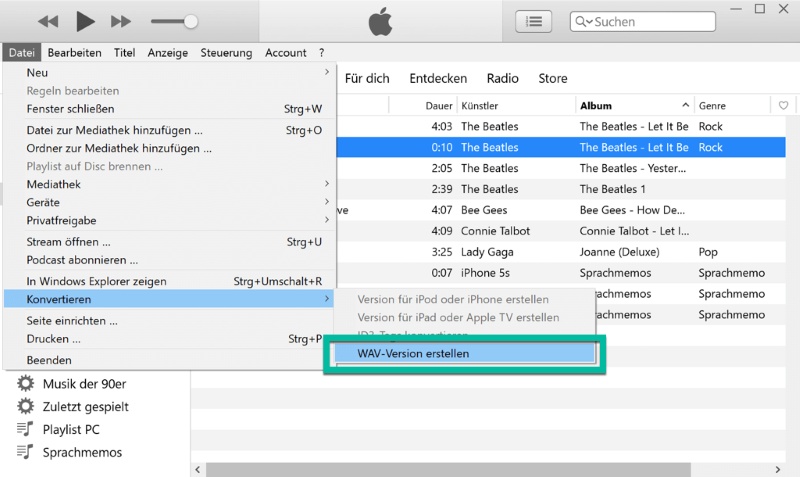
Task: Toggle Album column sort arrow
Action: 685,105
